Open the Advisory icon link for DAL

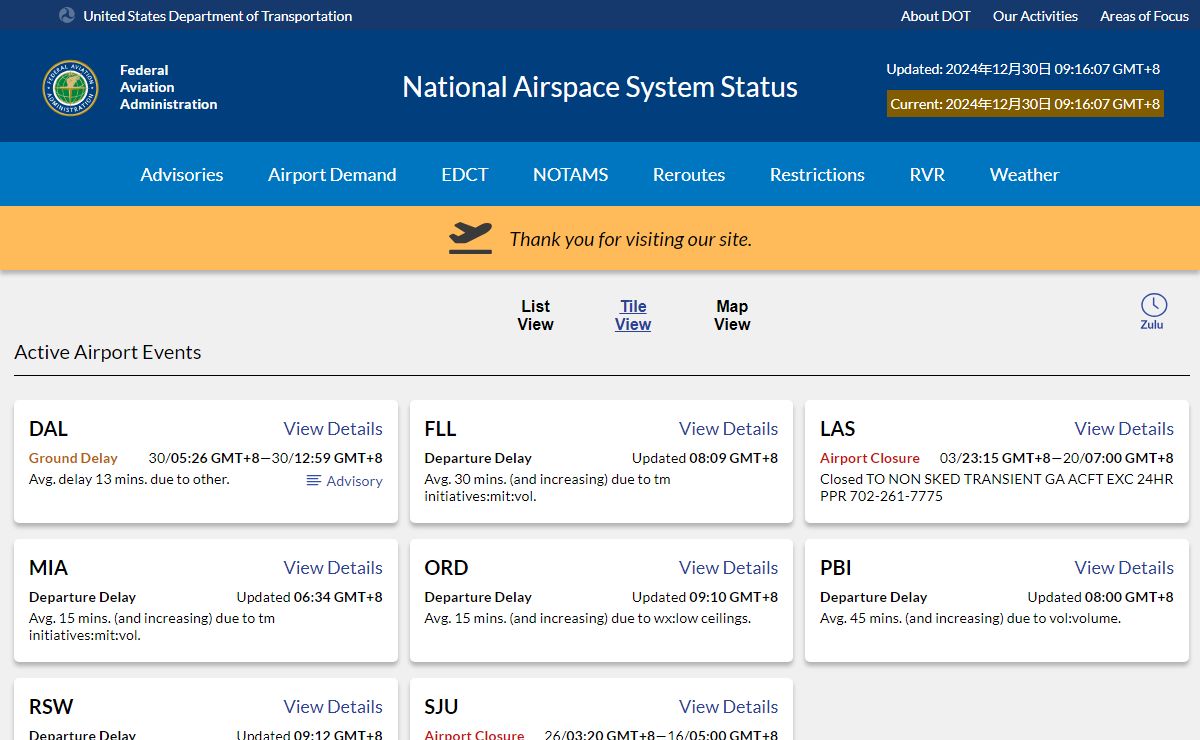[x=344, y=481]
